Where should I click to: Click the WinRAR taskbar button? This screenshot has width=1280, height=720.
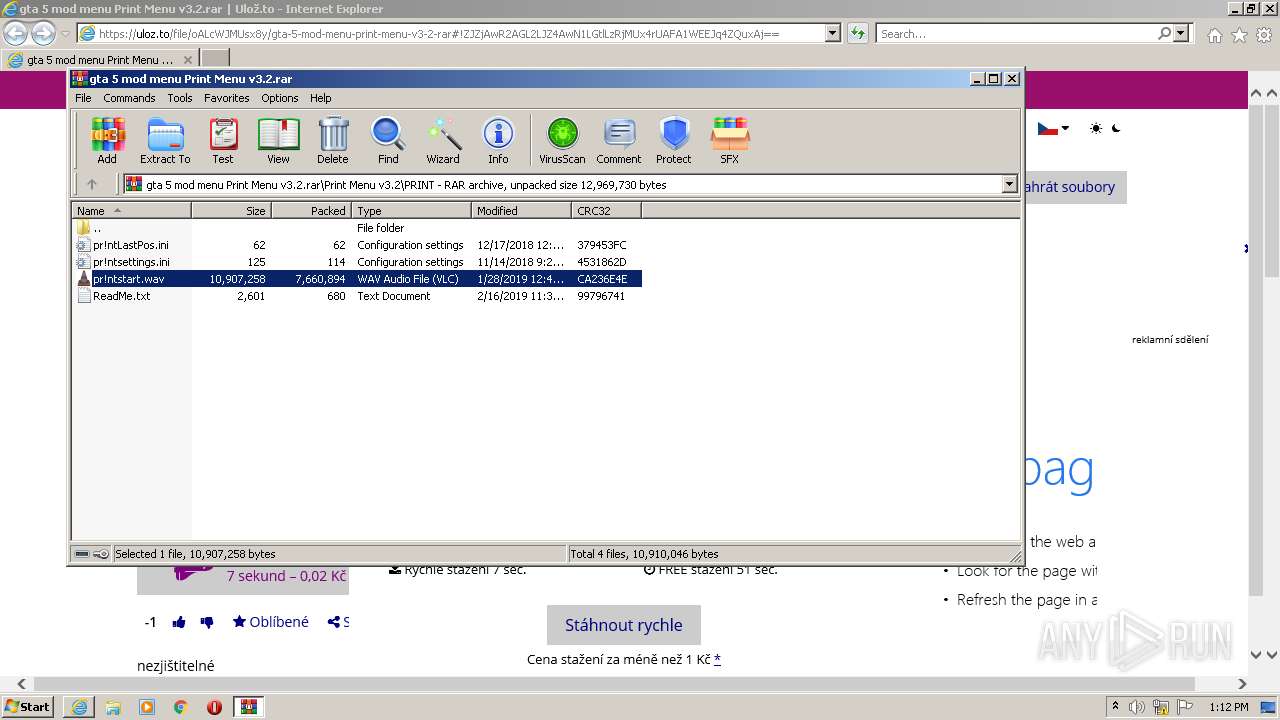coord(248,707)
